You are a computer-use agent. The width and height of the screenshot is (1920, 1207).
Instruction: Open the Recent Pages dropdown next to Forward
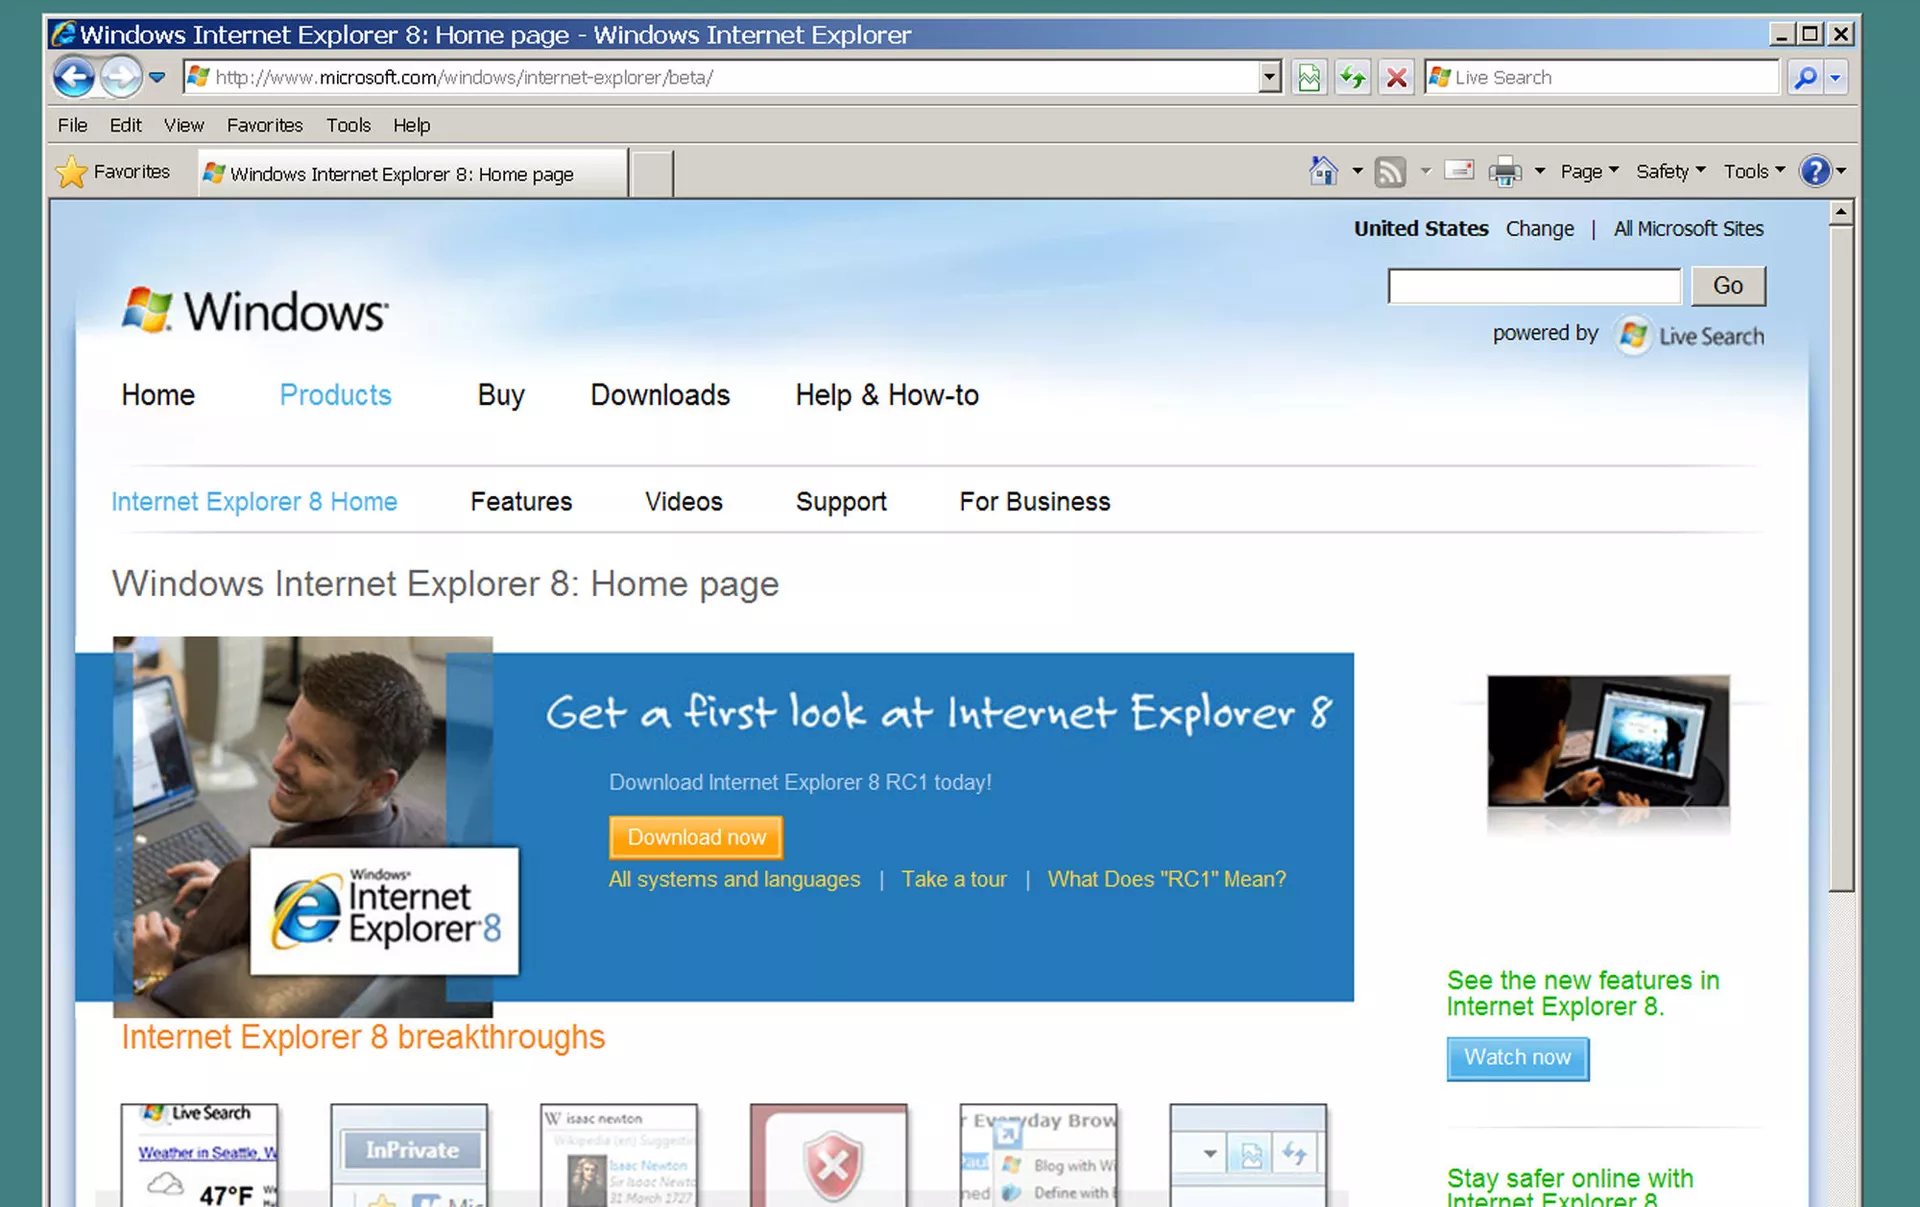[x=157, y=77]
